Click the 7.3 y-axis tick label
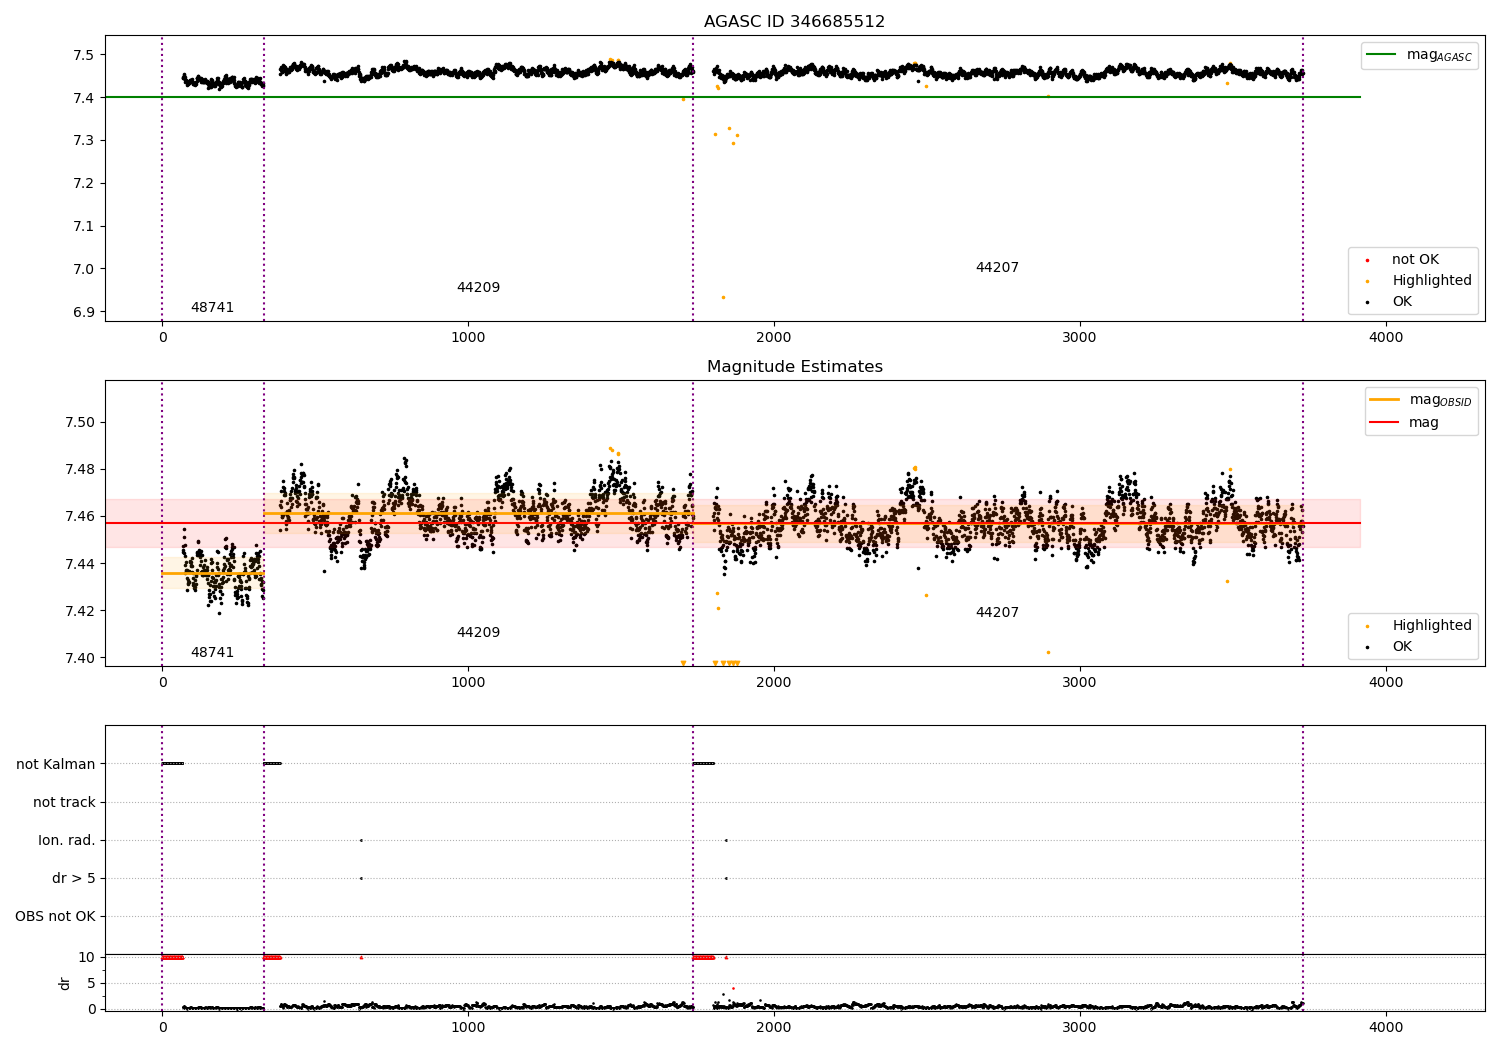The height and width of the screenshot is (1050, 1500). (82, 141)
